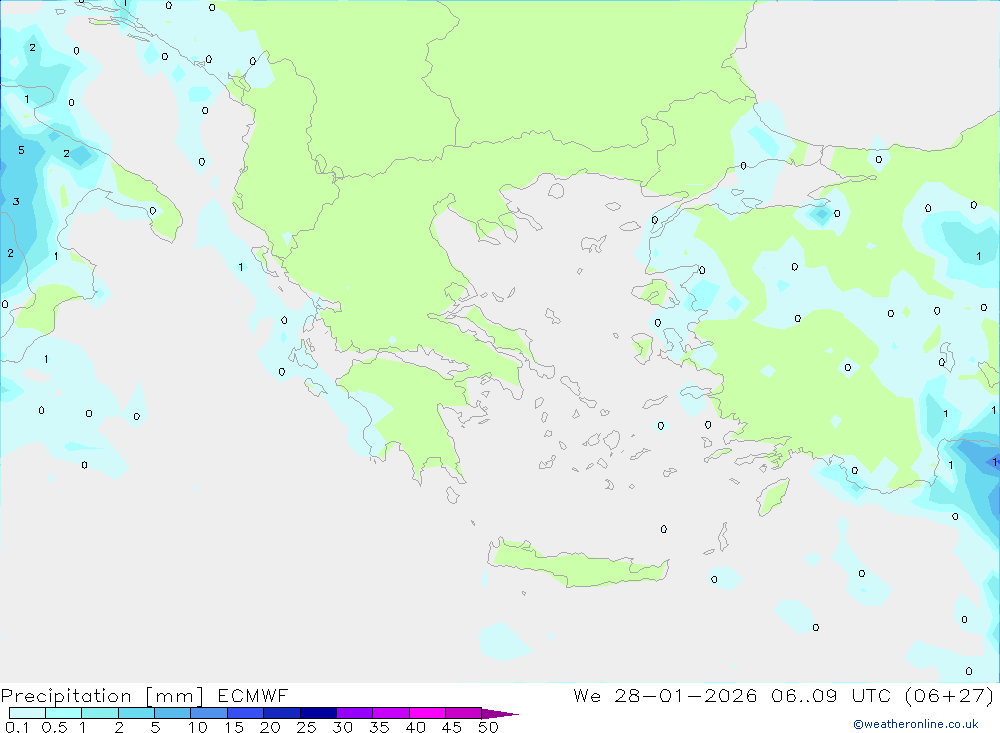Click the '06..09 UTC' time text

coord(830,695)
